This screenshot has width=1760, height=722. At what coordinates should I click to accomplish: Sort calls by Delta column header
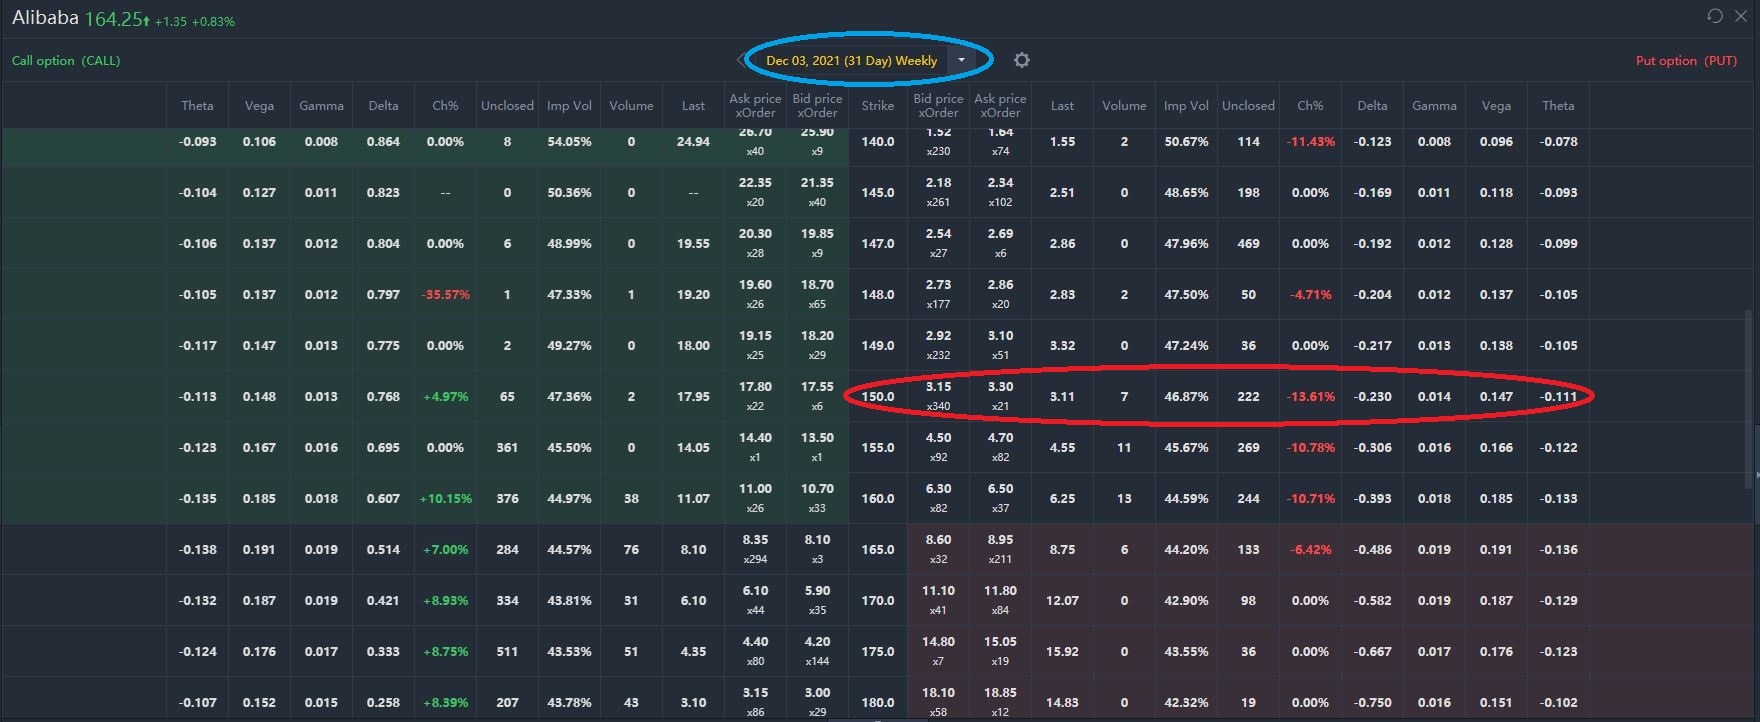tap(383, 106)
